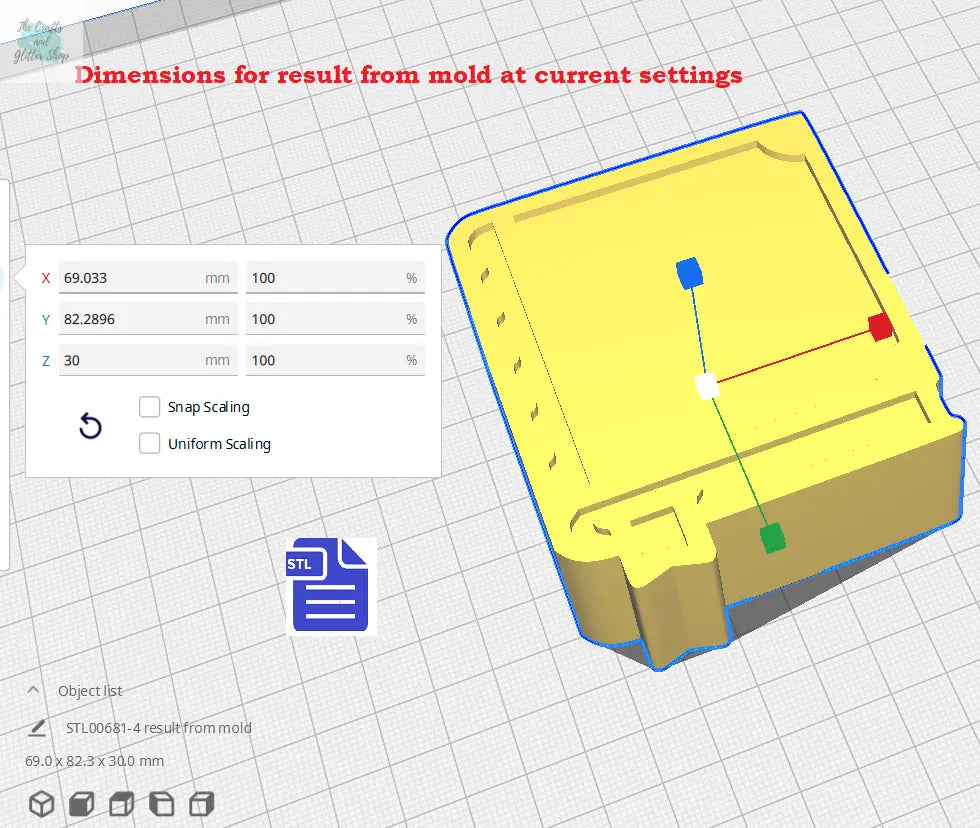Enable the Snap Scaling checkbox
Viewport: 980px width, 828px height.
[150, 407]
